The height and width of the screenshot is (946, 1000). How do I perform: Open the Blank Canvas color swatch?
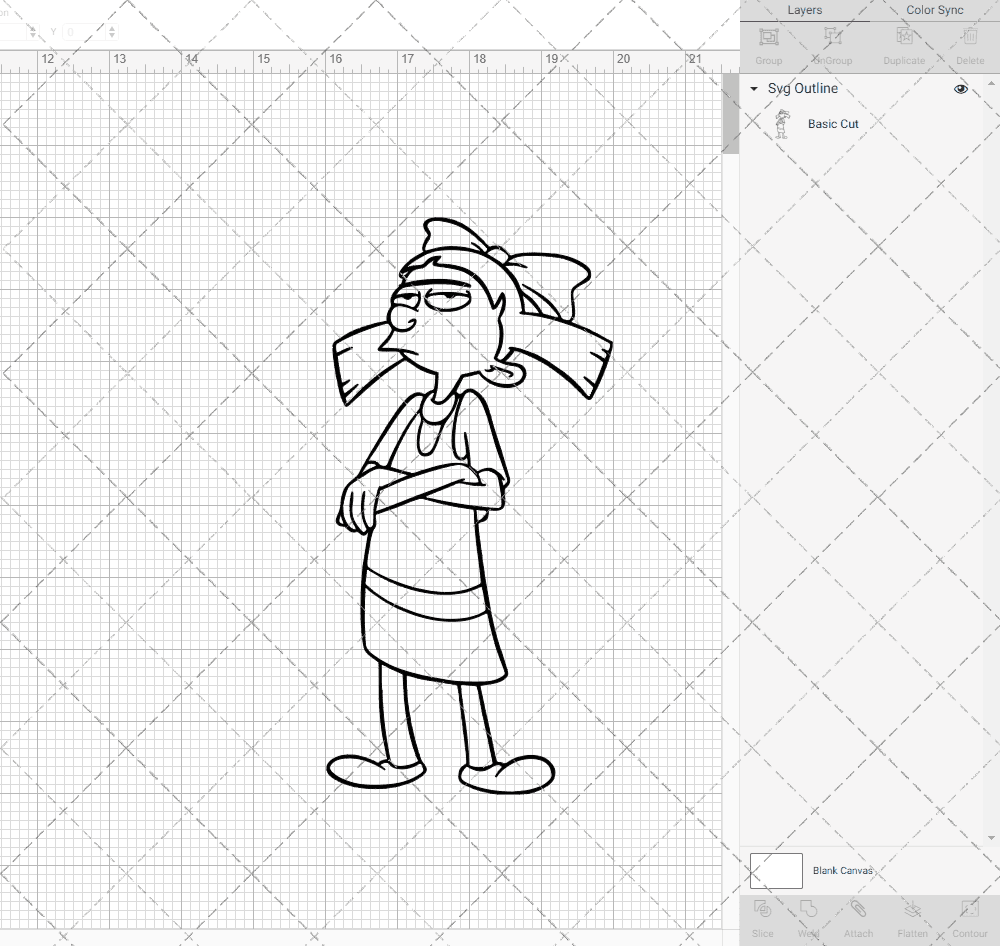tap(775, 870)
